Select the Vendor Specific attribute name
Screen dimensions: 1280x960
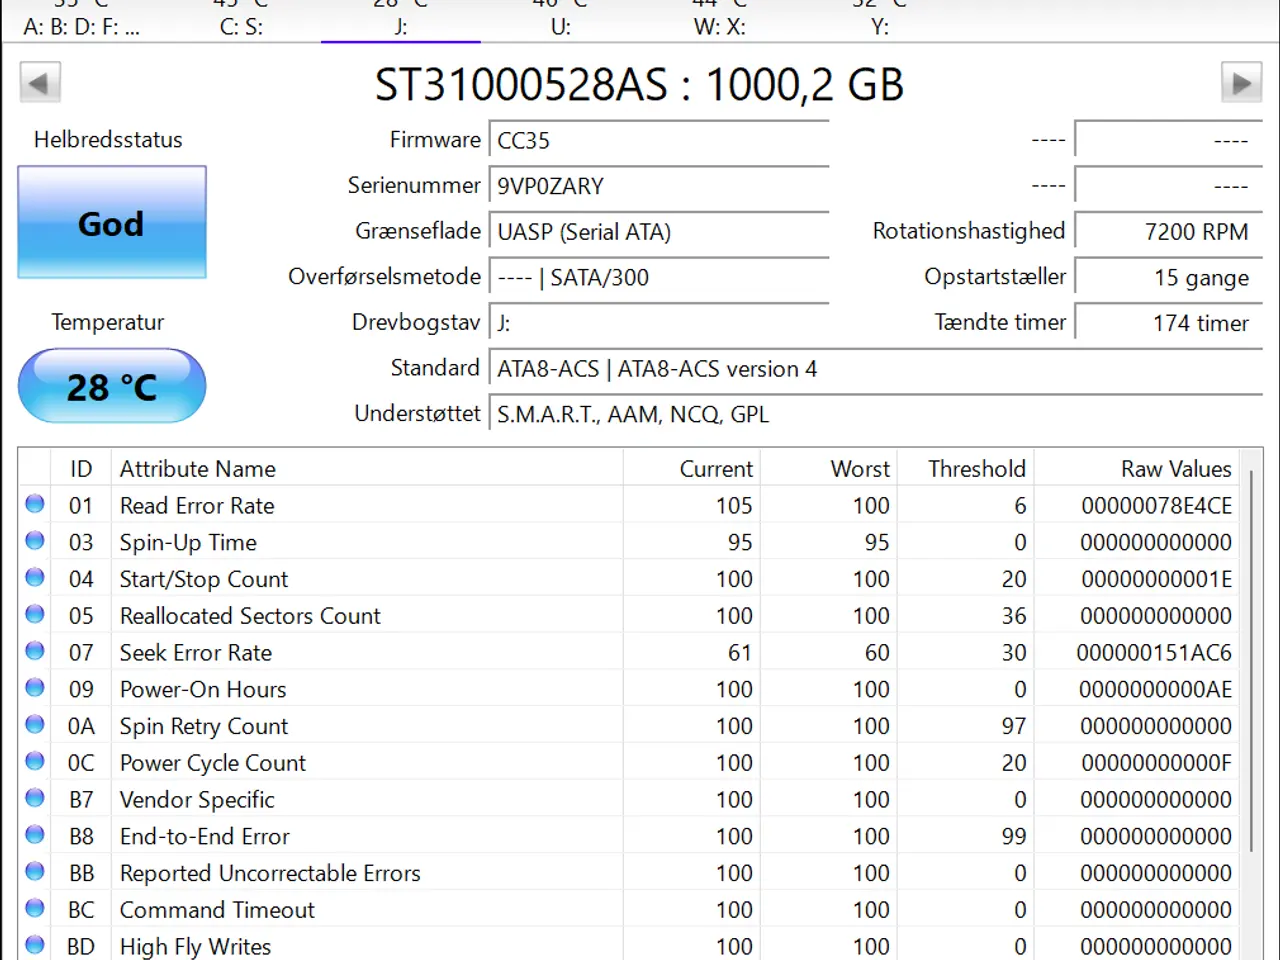[197, 800]
